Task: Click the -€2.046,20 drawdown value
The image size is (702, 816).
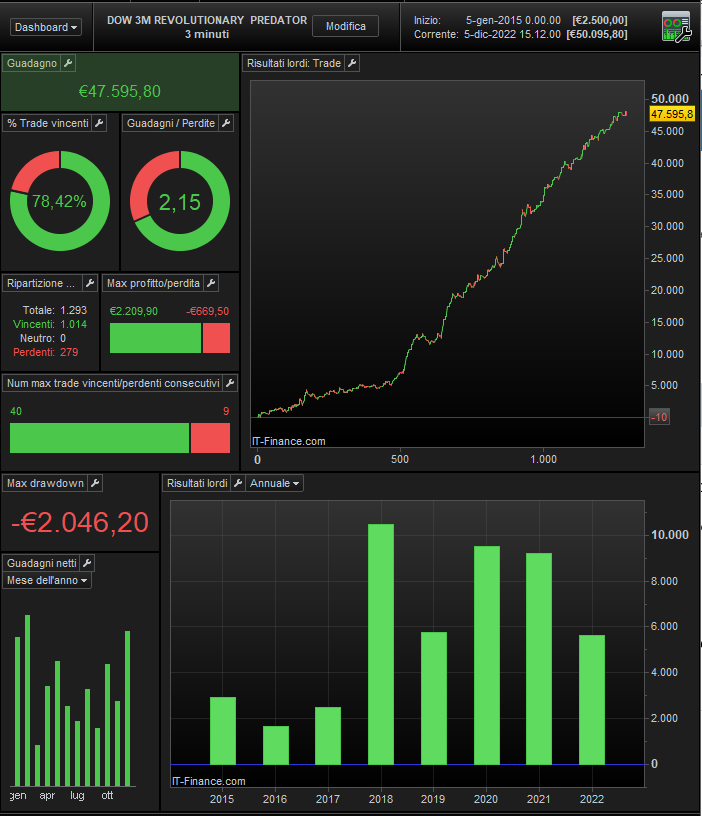Action: (x=80, y=522)
